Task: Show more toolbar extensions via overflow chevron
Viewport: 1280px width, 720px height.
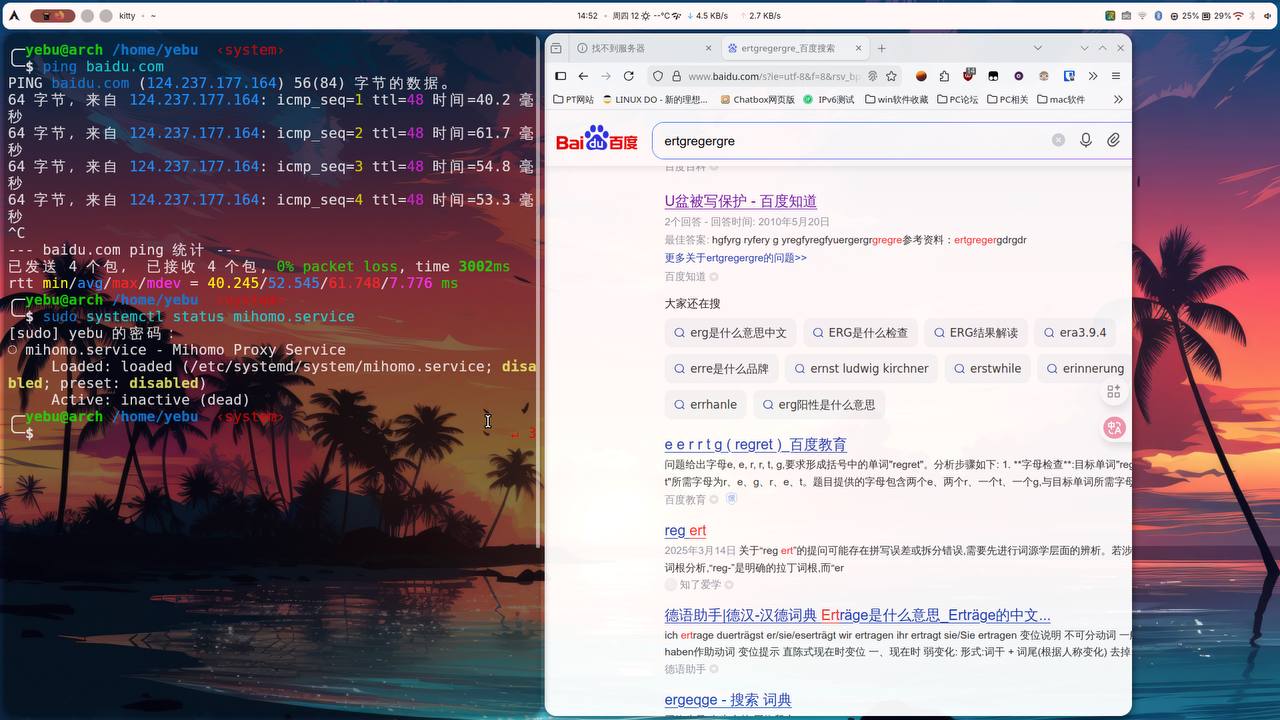Action: pyautogui.click(x=1093, y=76)
